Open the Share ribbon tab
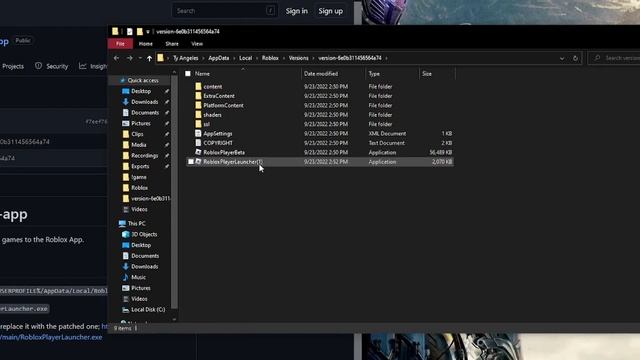Image resolution: width=640 pixels, height=360 pixels. click(172, 44)
